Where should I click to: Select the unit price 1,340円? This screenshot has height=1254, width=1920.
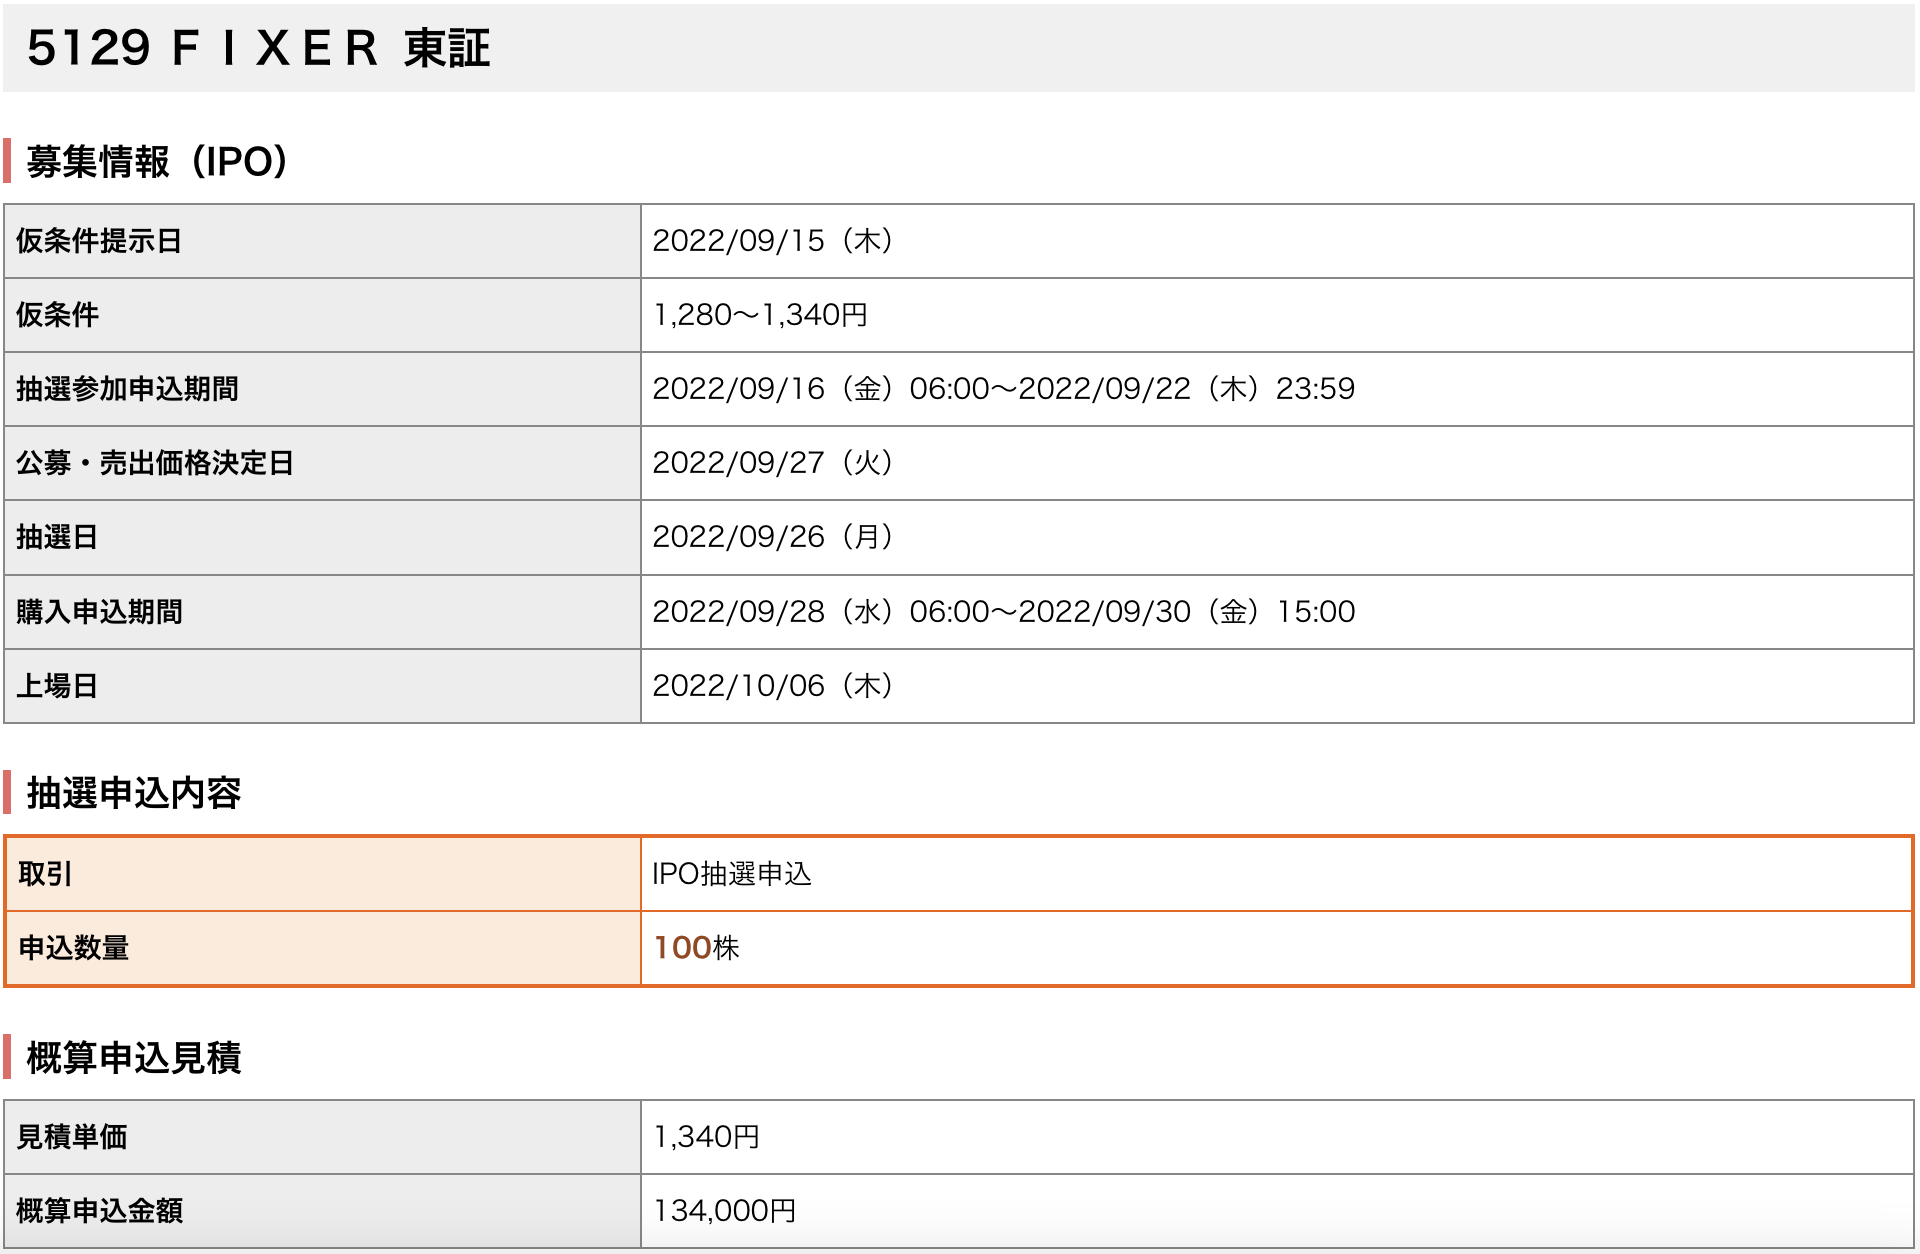coord(706,1137)
